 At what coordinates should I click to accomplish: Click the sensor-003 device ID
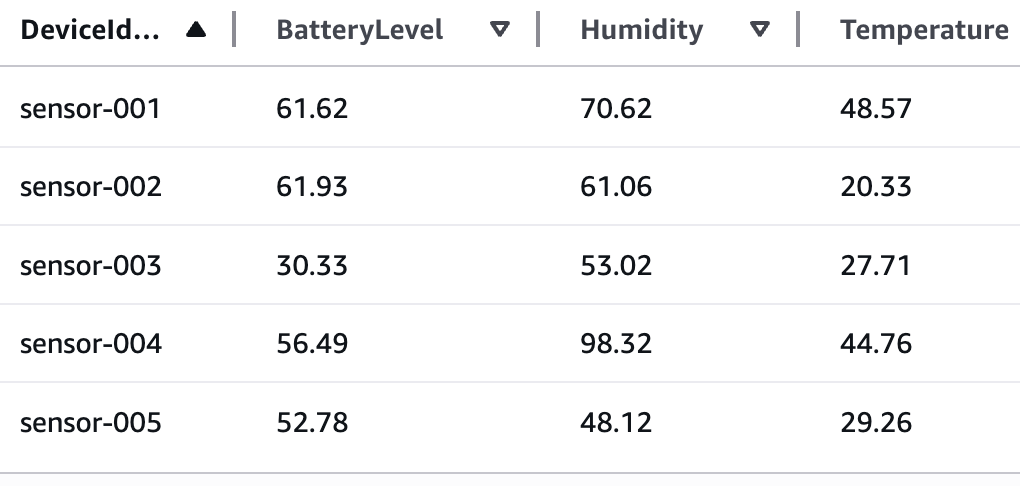coord(90,266)
